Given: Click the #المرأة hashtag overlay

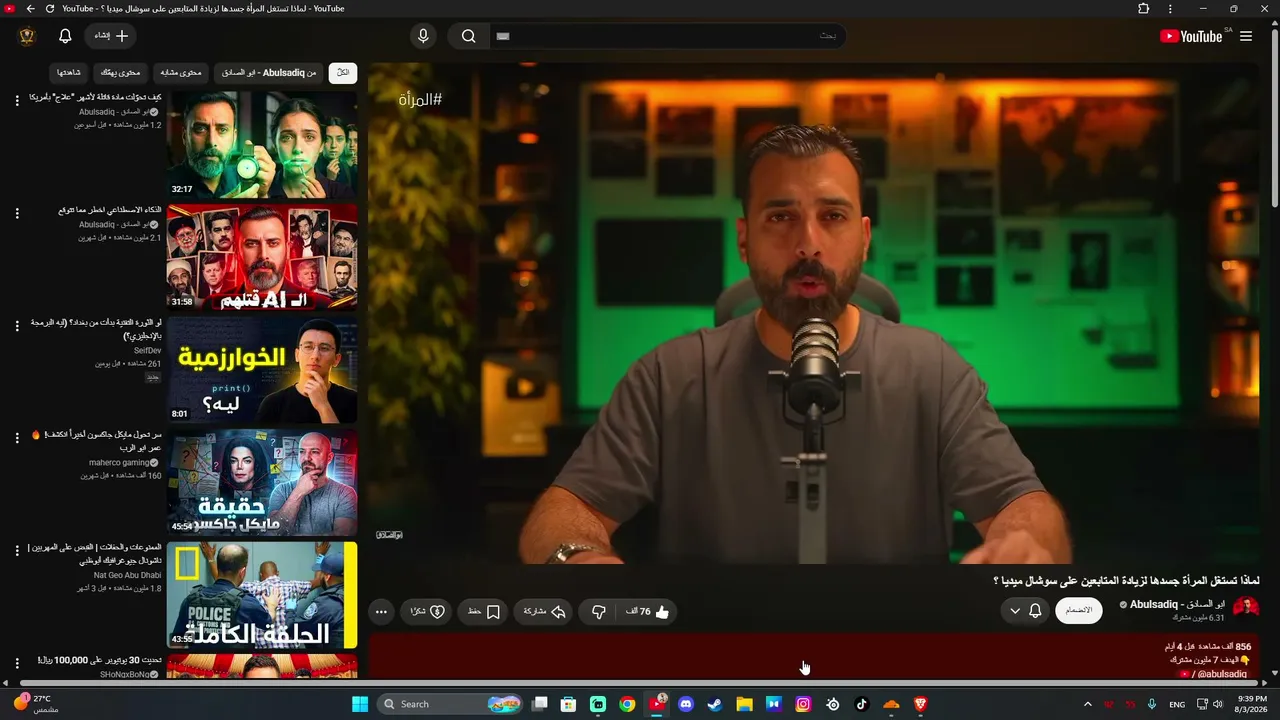Looking at the screenshot, I should click(x=420, y=99).
